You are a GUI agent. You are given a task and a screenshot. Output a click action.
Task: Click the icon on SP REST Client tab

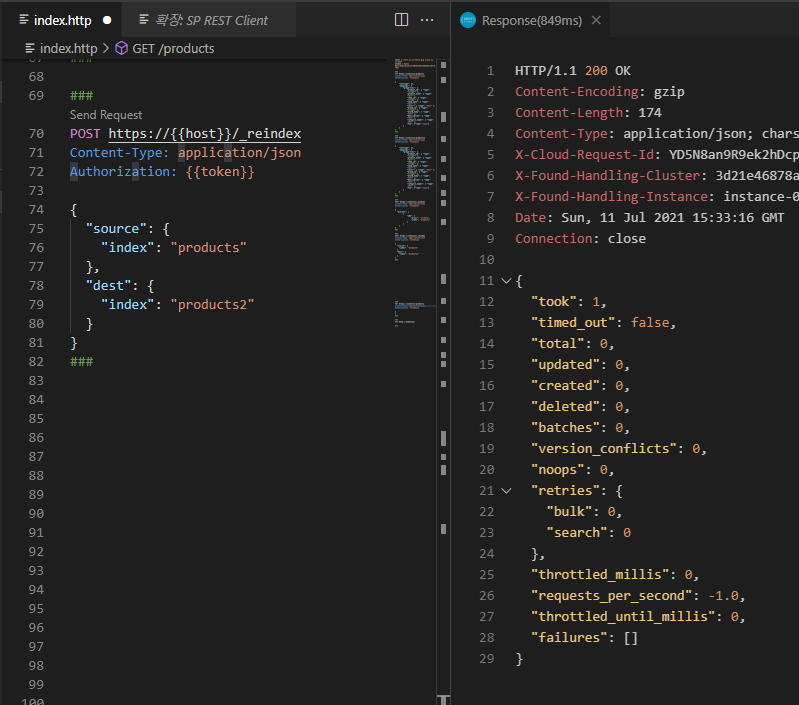[145, 20]
